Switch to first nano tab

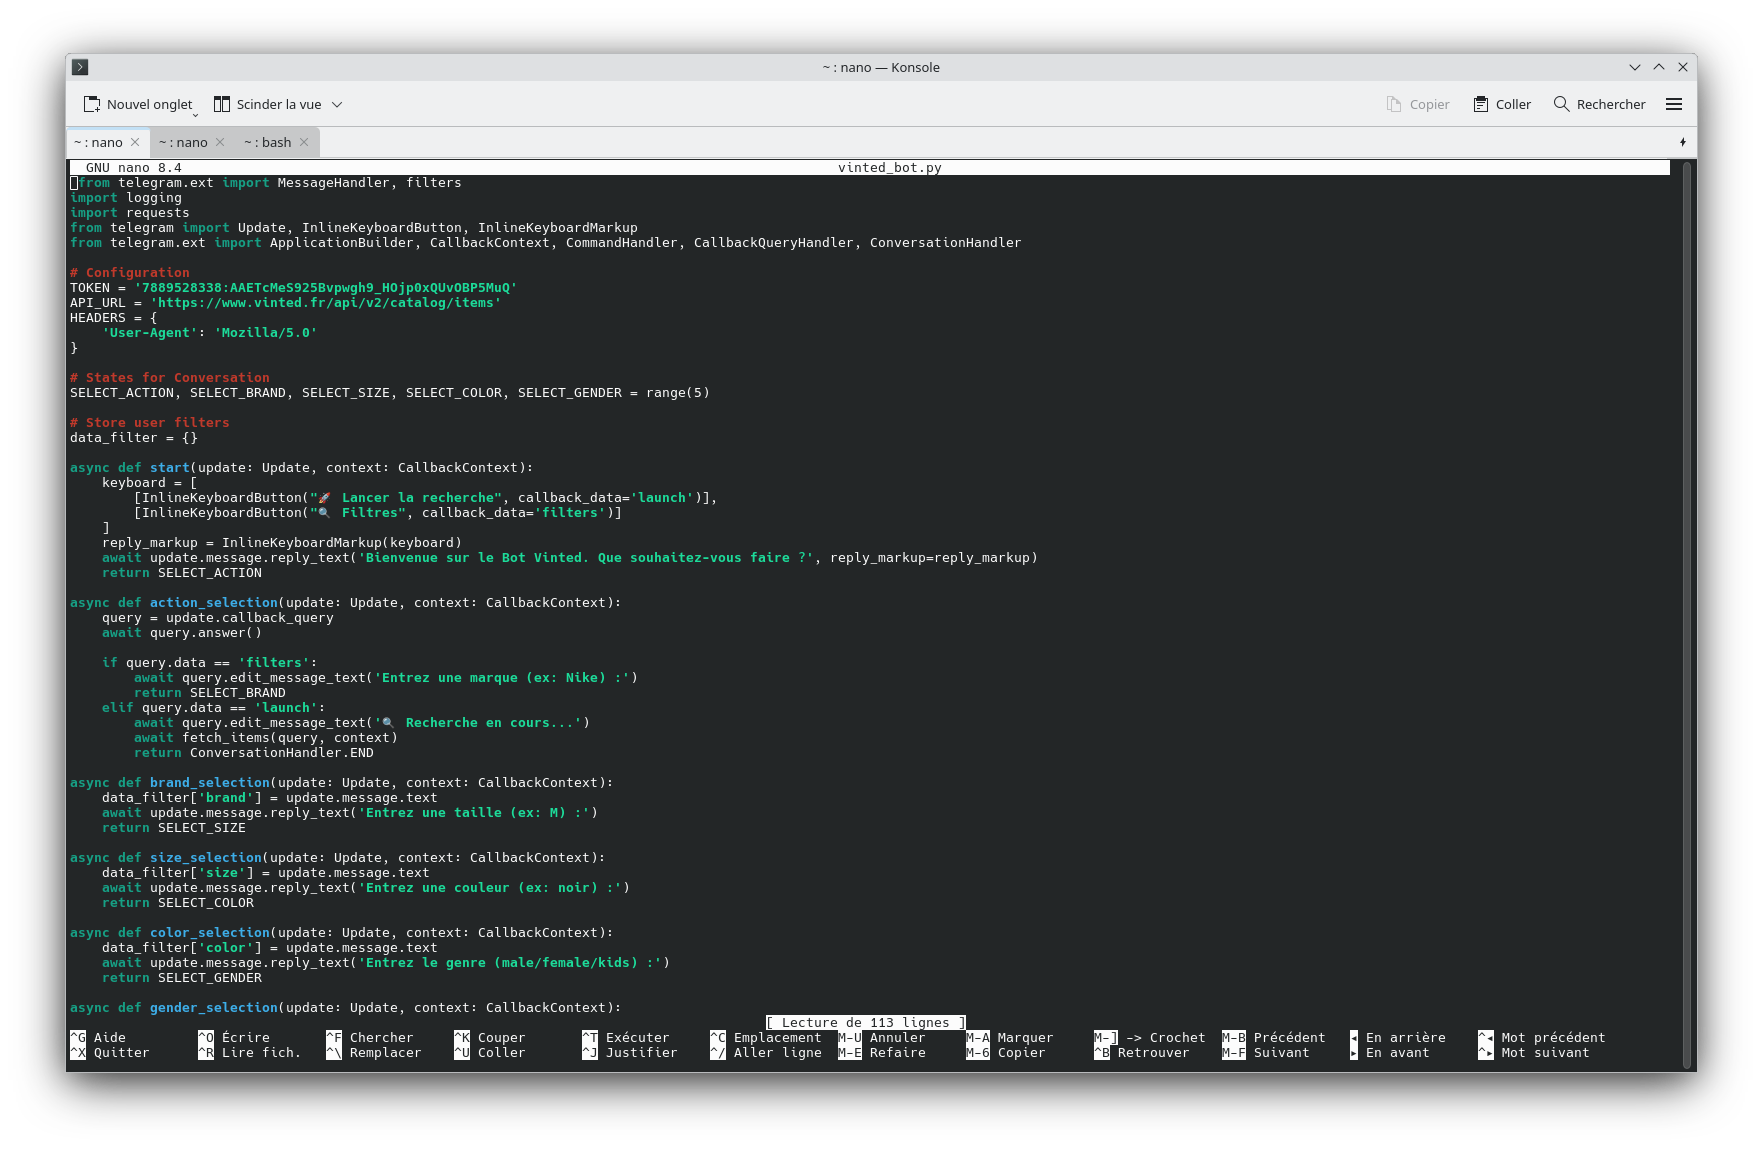point(98,142)
